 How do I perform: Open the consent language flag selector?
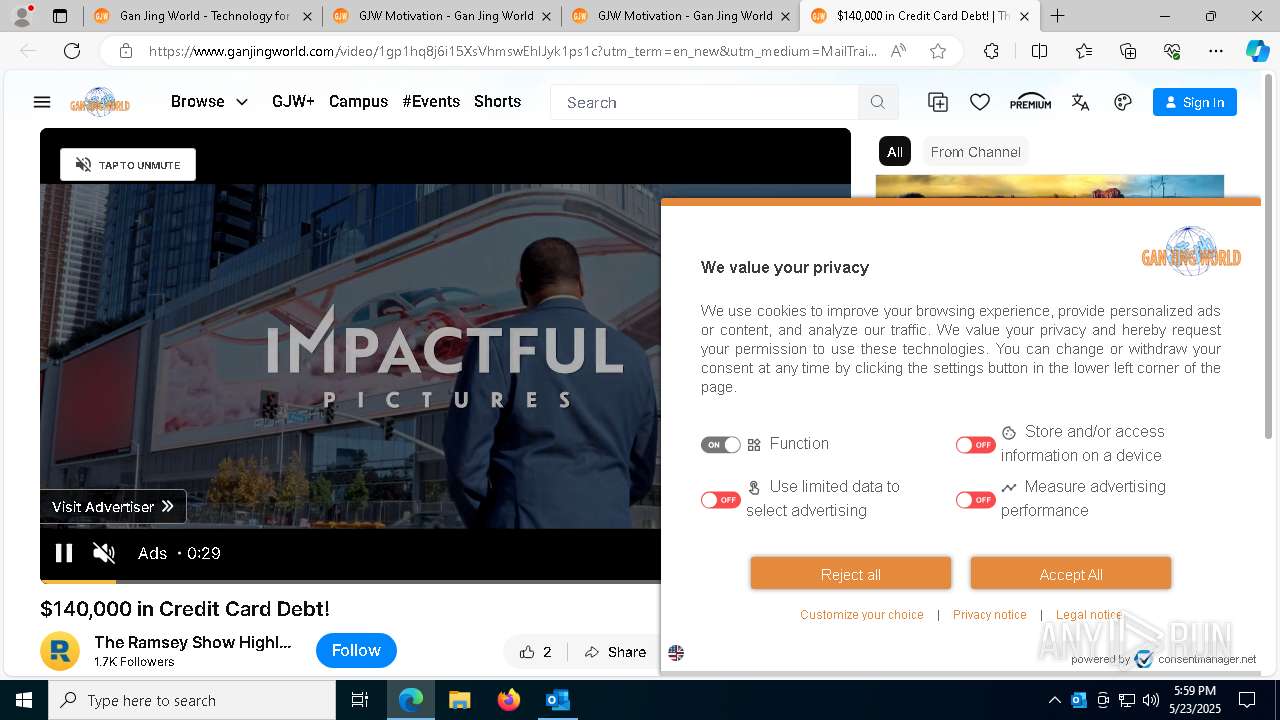coord(676,653)
